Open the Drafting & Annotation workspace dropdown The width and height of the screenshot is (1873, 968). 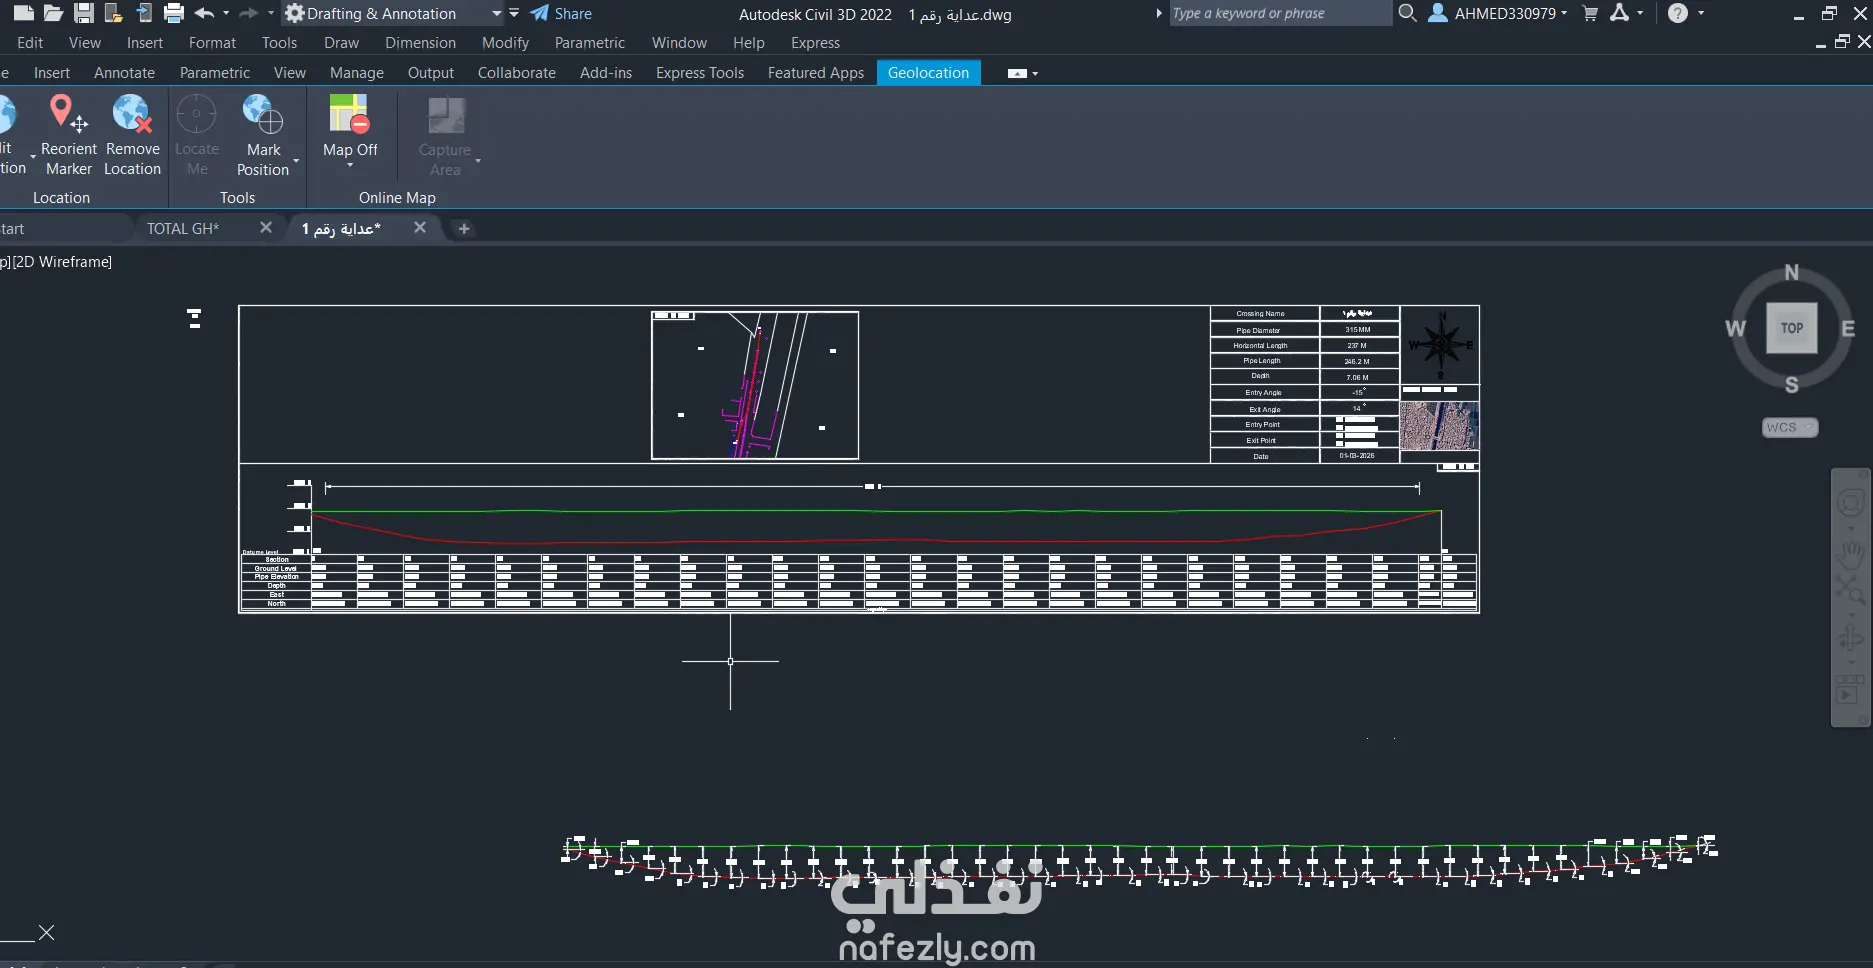tap(496, 13)
